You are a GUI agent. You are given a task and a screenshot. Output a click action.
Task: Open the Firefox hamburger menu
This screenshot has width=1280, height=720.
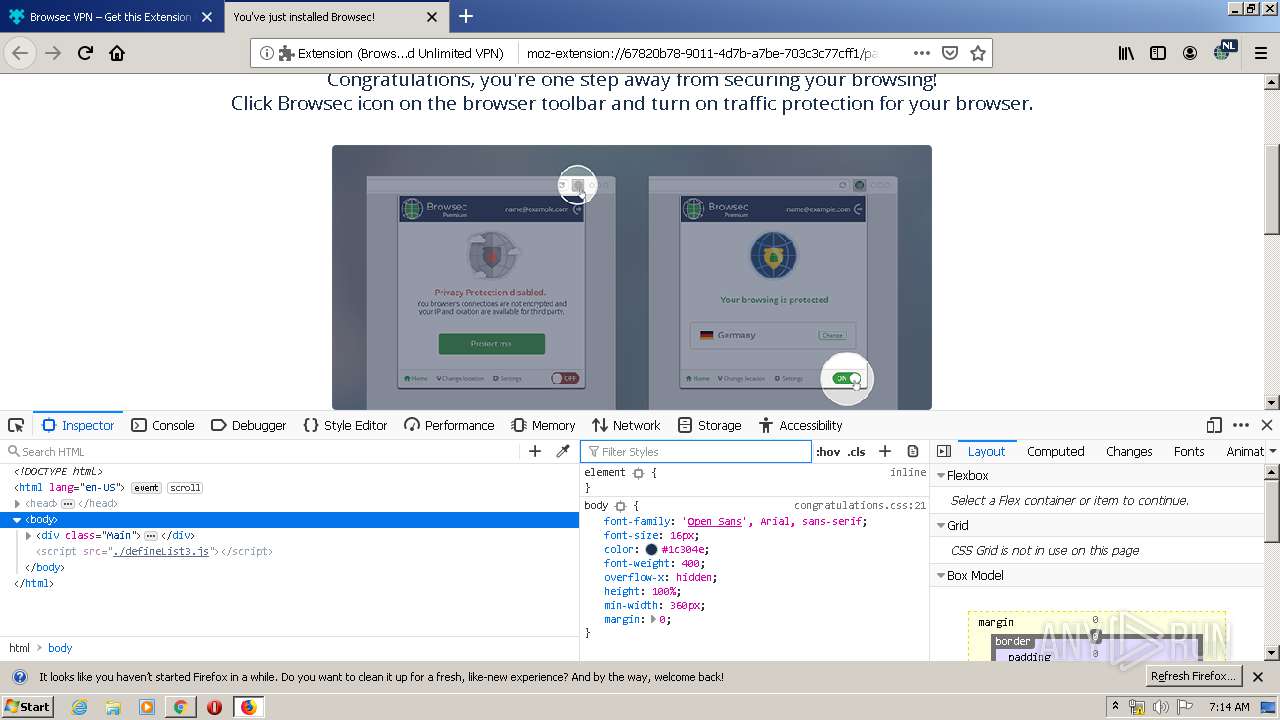pos(1261,53)
